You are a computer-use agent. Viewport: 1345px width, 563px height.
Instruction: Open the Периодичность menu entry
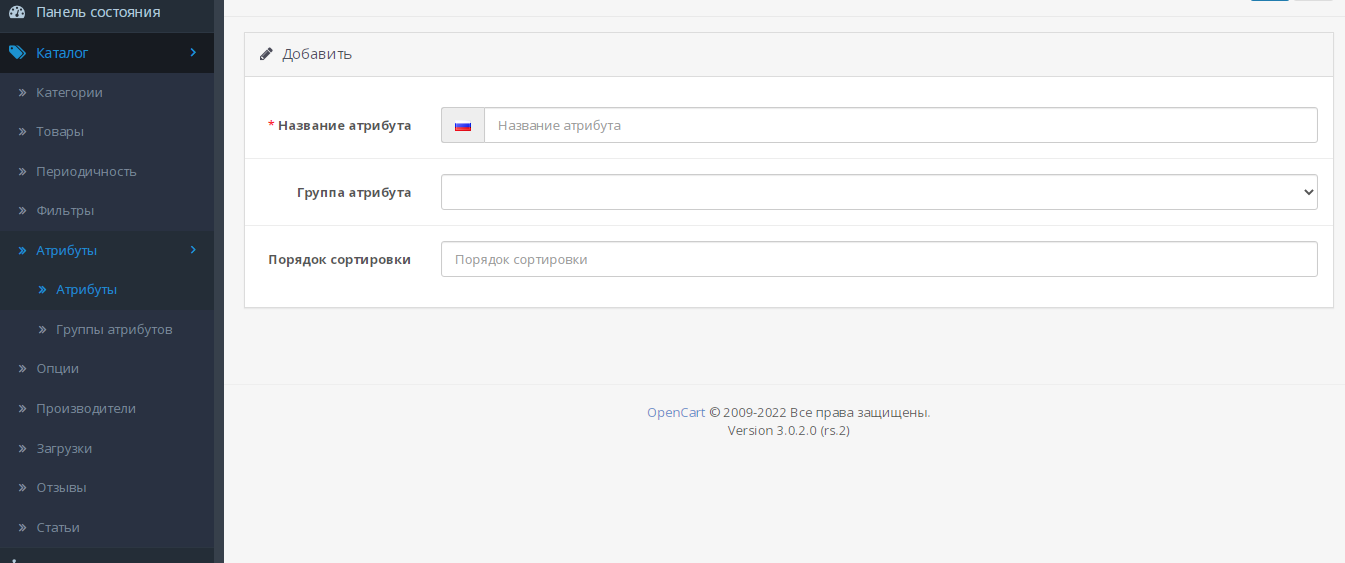pos(107,171)
